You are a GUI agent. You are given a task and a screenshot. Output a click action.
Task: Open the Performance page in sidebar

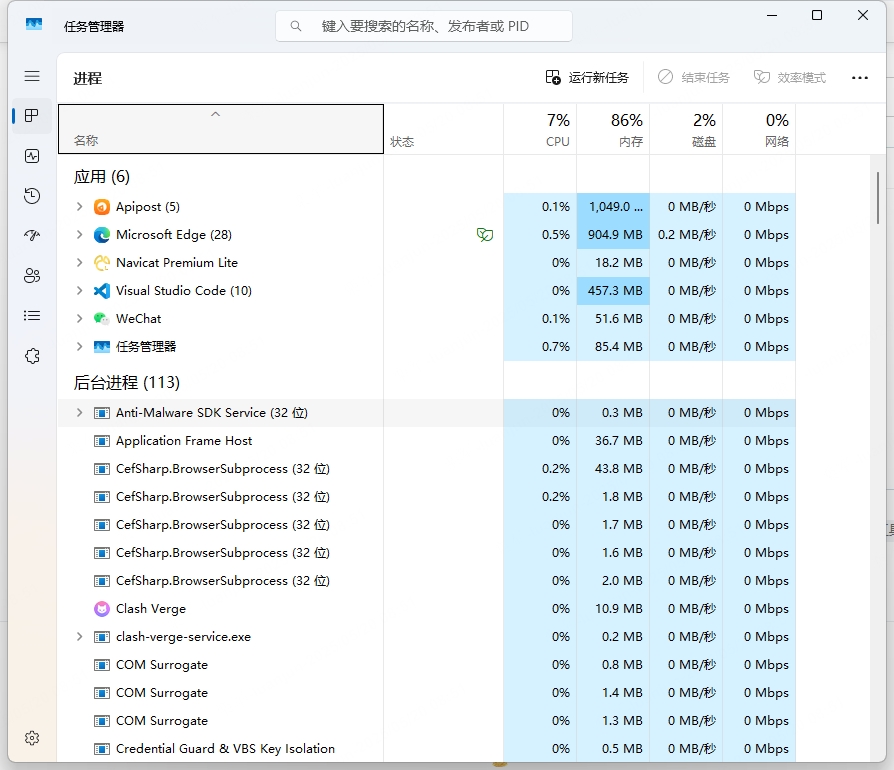[32, 156]
